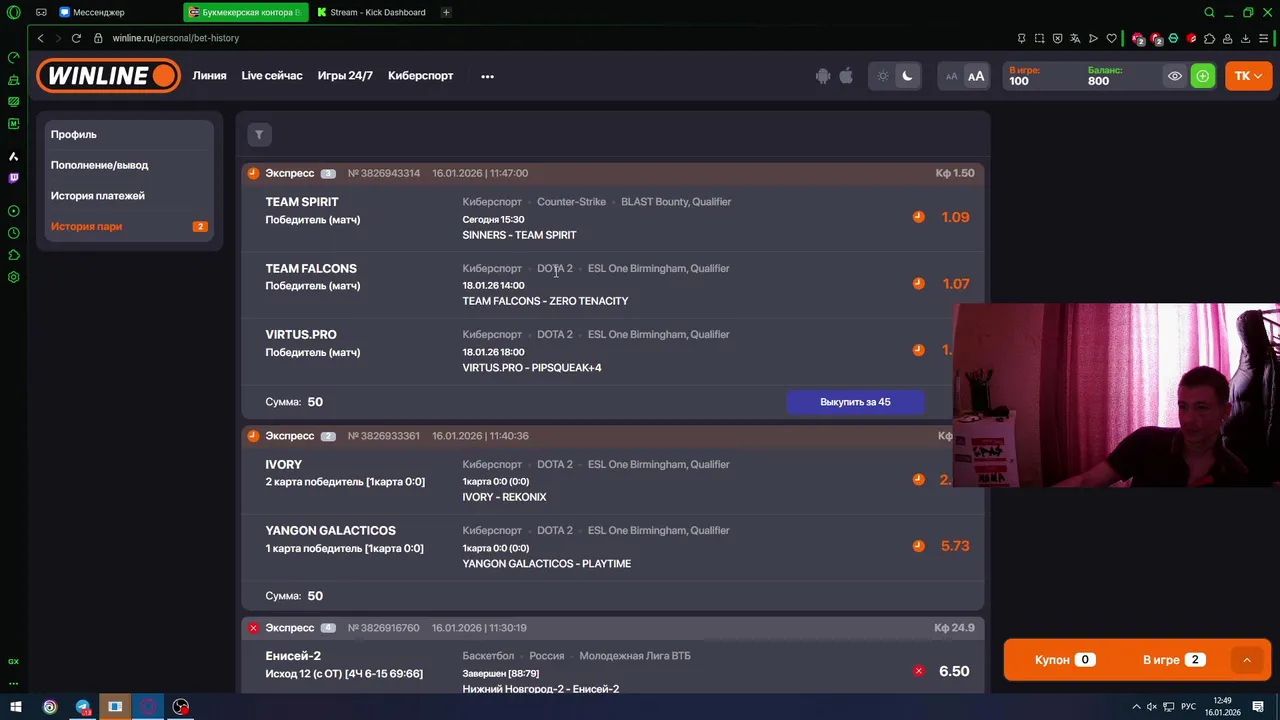Switch the РУС keyboard language indicator
This screenshot has height=720, width=1280.
(x=1189, y=707)
